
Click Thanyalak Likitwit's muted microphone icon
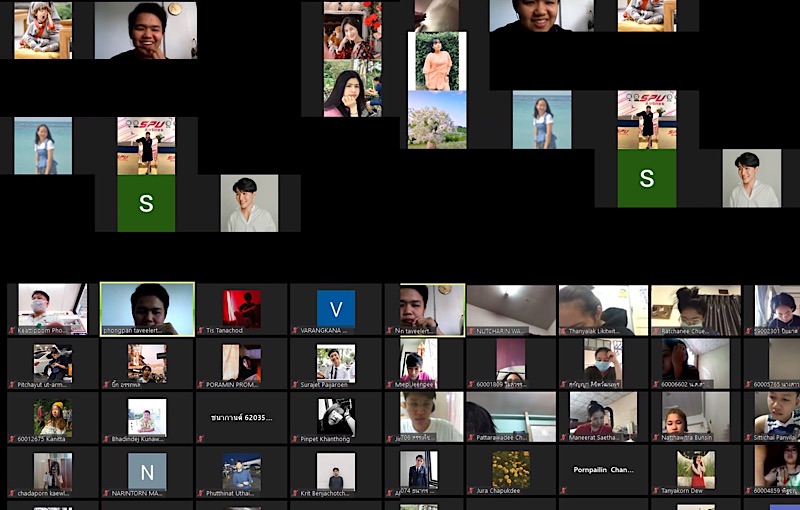pyautogui.click(x=563, y=331)
